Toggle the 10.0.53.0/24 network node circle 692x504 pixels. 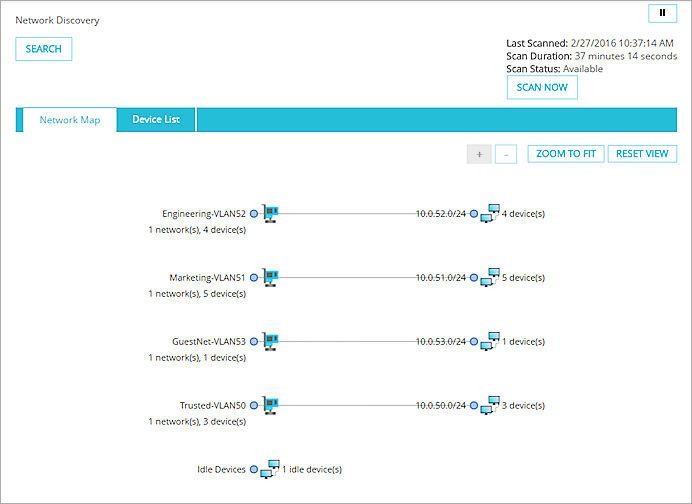click(x=474, y=342)
